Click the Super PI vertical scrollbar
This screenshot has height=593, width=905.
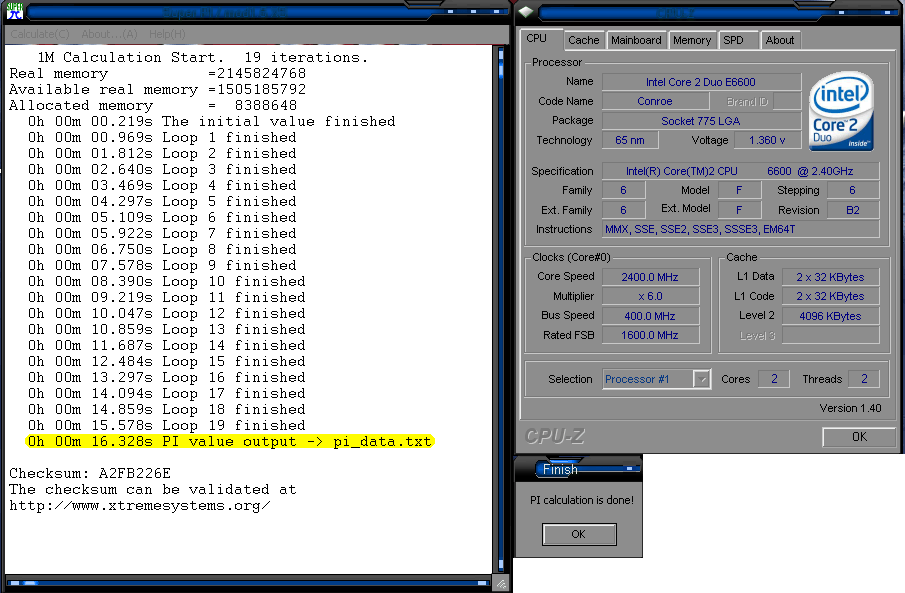point(500,309)
